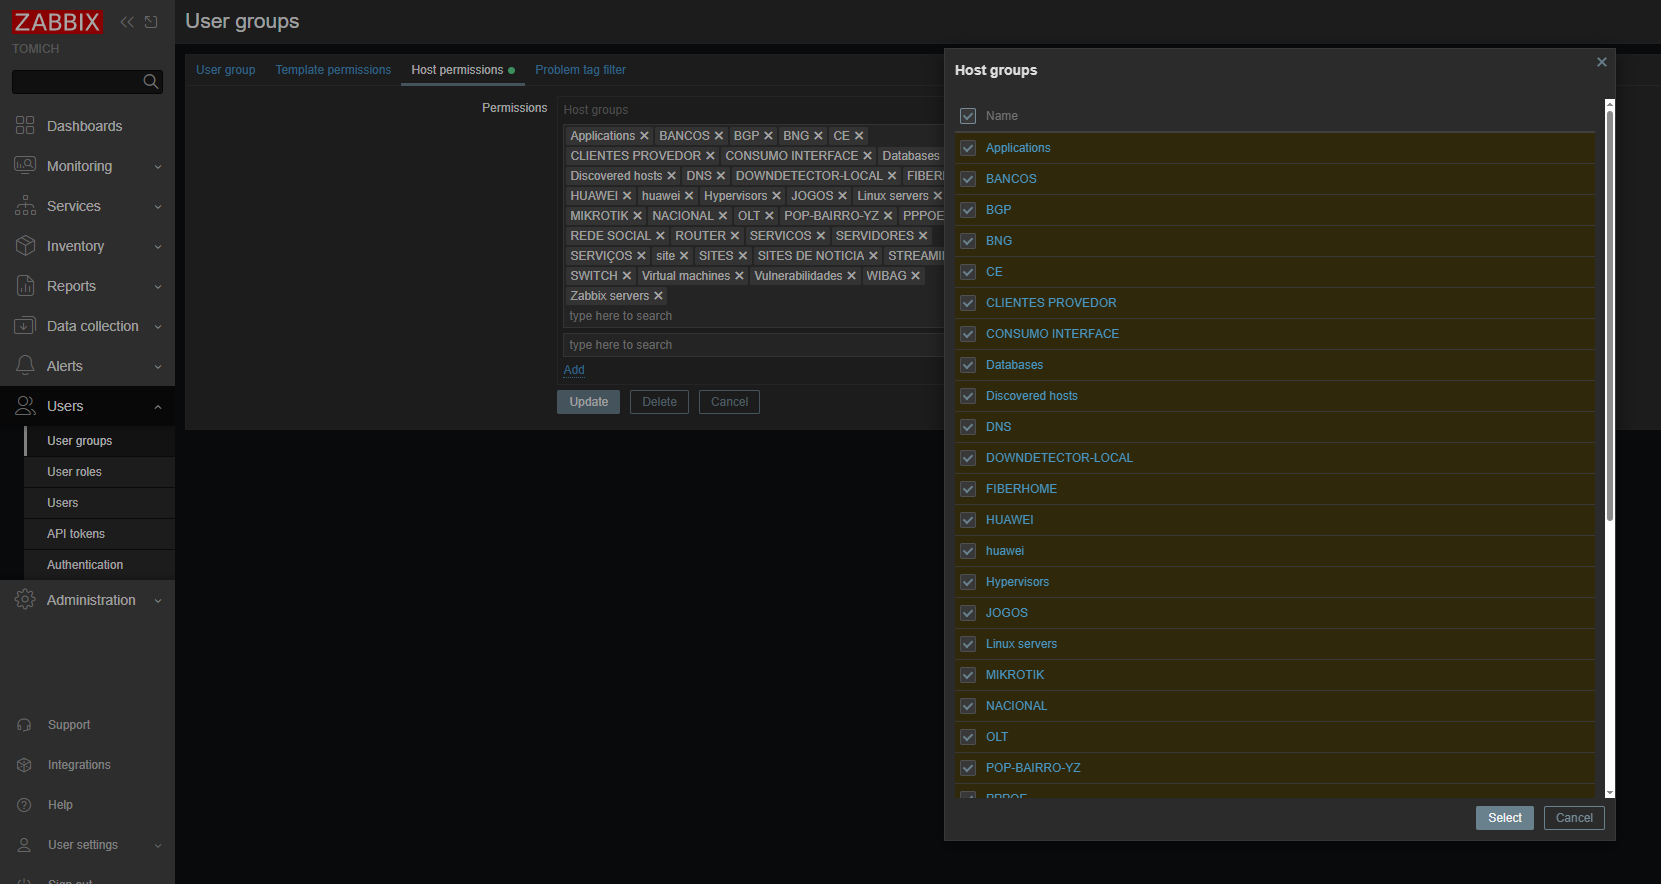This screenshot has width=1661, height=884.
Task: Open Dashboards from the sidebar
Action: click(84, 126)
